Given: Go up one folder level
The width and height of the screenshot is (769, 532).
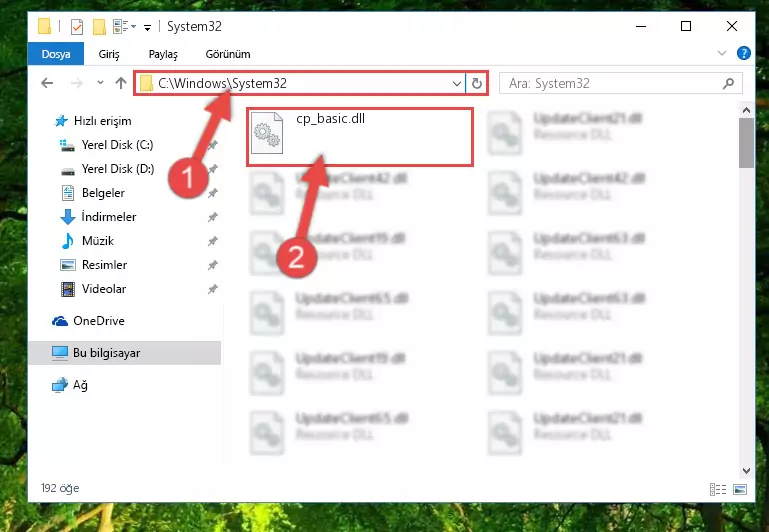Looking at the screenshot, I should [x=121, y=83].
